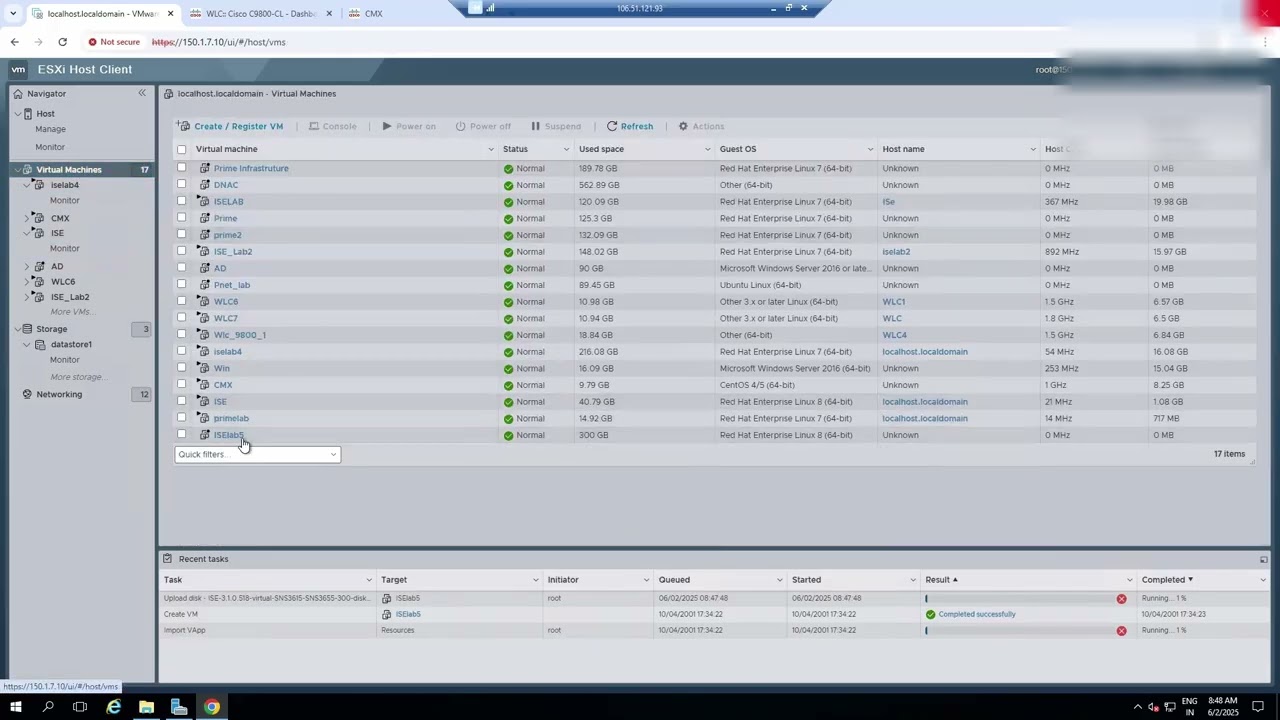
Task: Click the Chrome icon in taskbar
Action: pyautogui.click(x=212, y=707)
